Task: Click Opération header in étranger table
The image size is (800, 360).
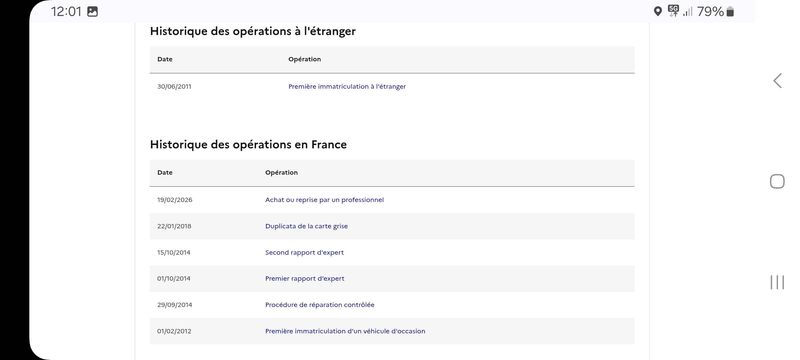Action: tap(305, 59)
